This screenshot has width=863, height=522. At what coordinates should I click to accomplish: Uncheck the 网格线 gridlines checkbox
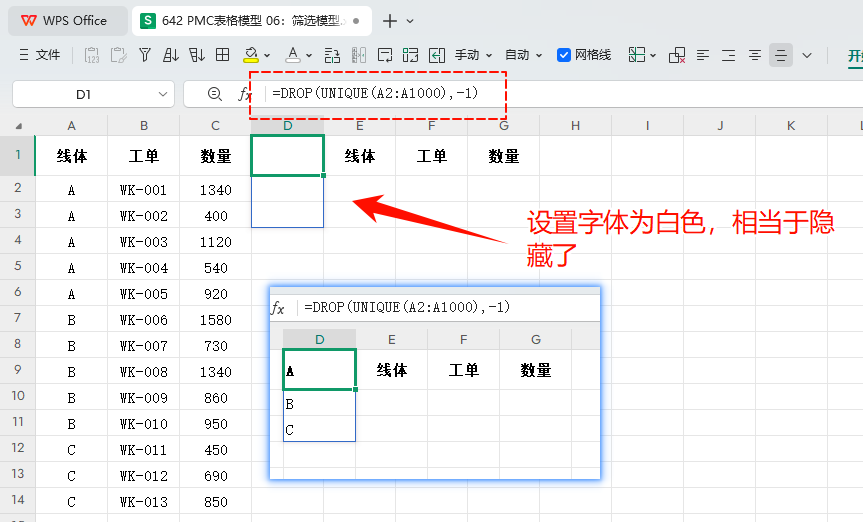pos(564,55)
